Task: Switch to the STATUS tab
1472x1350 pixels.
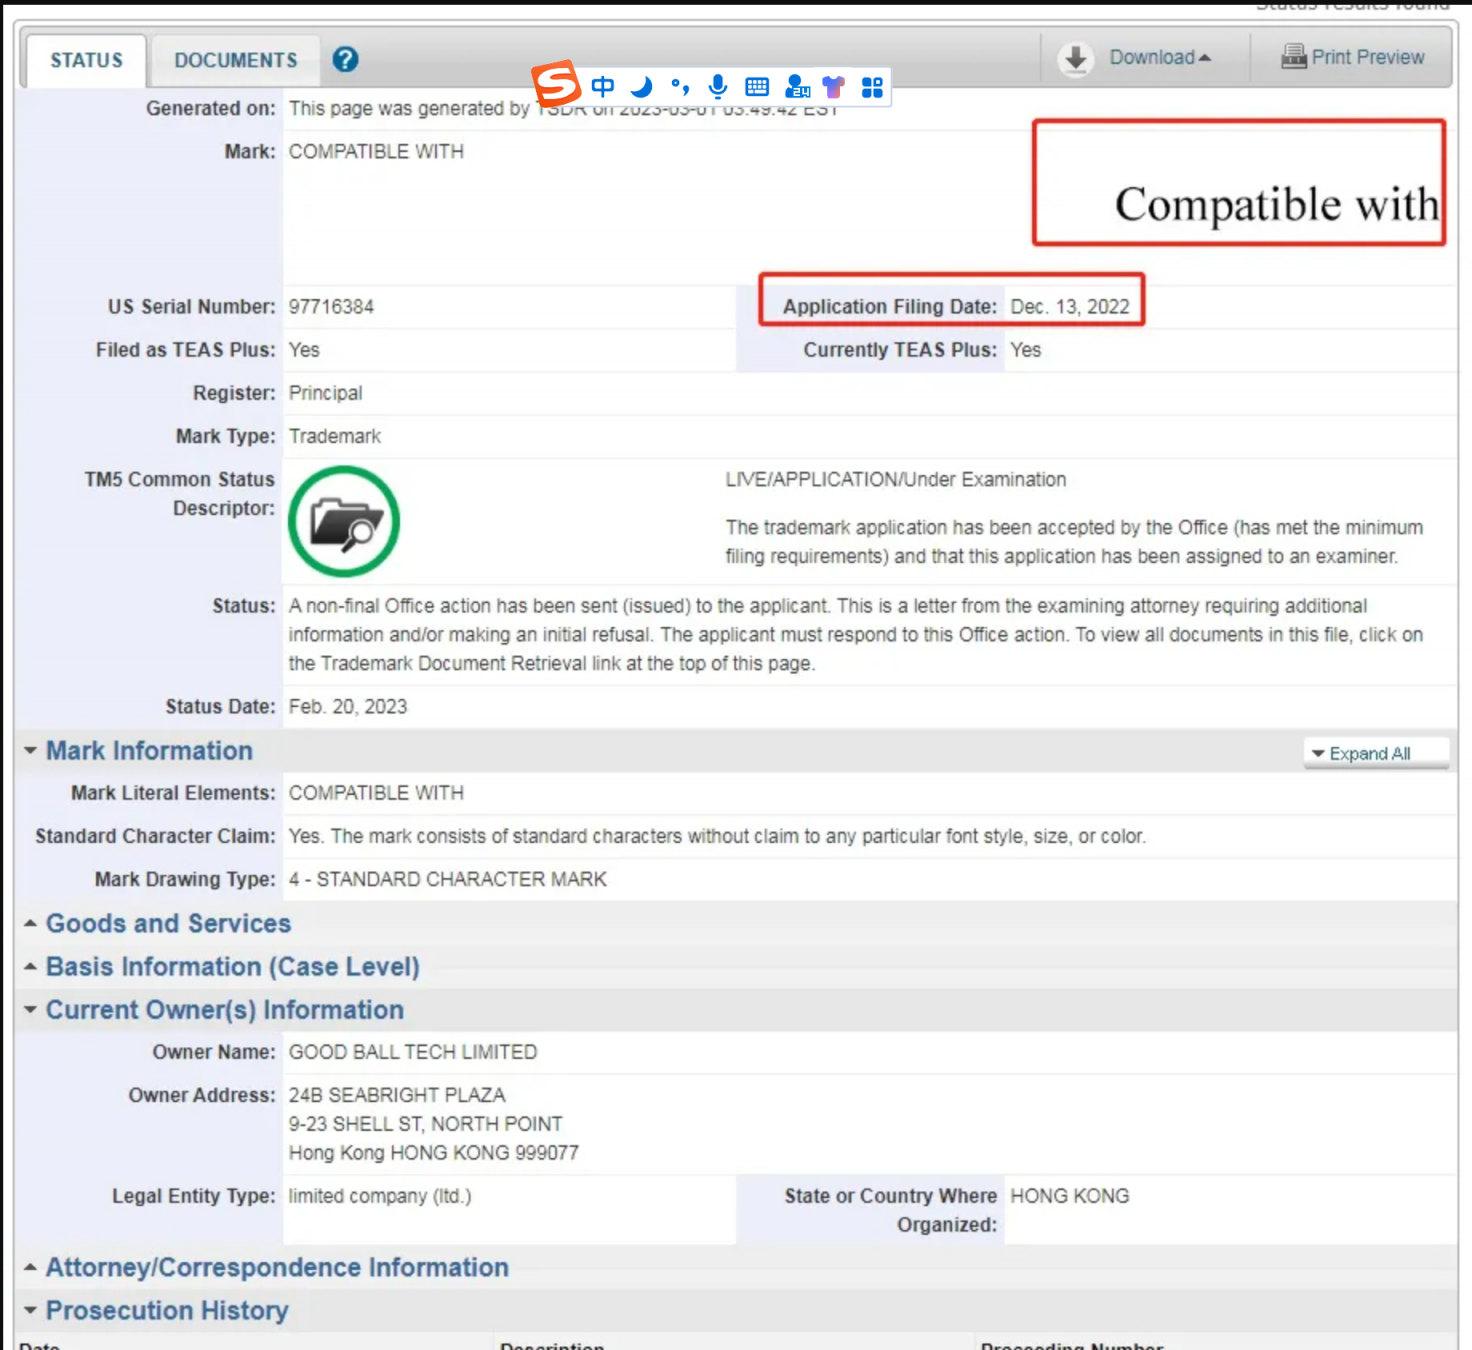Action: click(87, 60)
